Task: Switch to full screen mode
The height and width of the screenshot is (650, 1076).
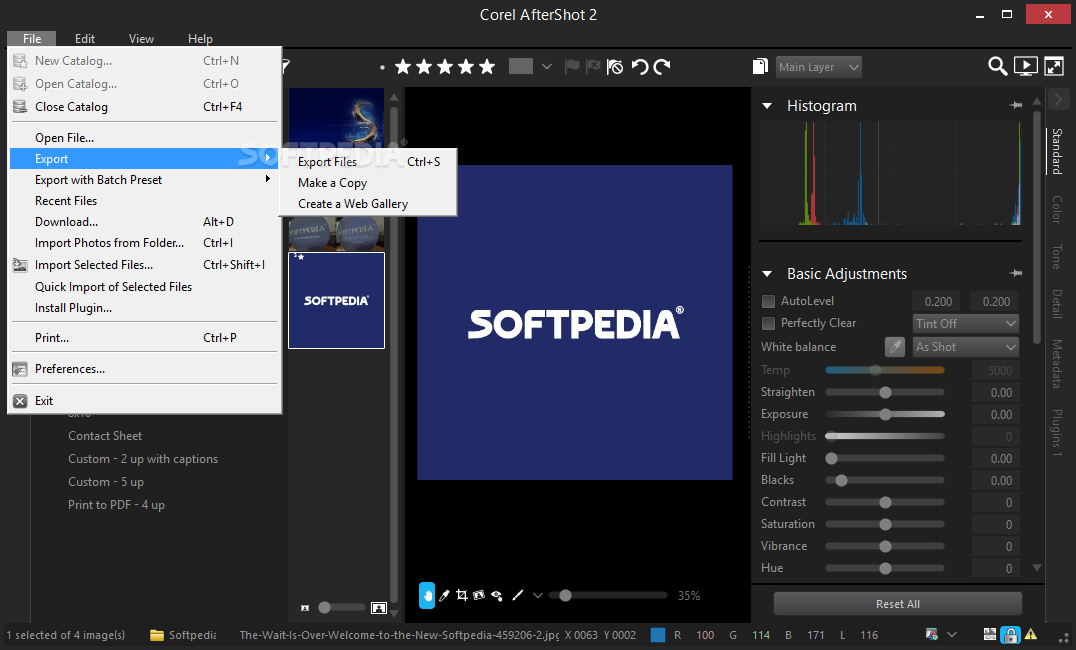Action: tap(1054, 66)
